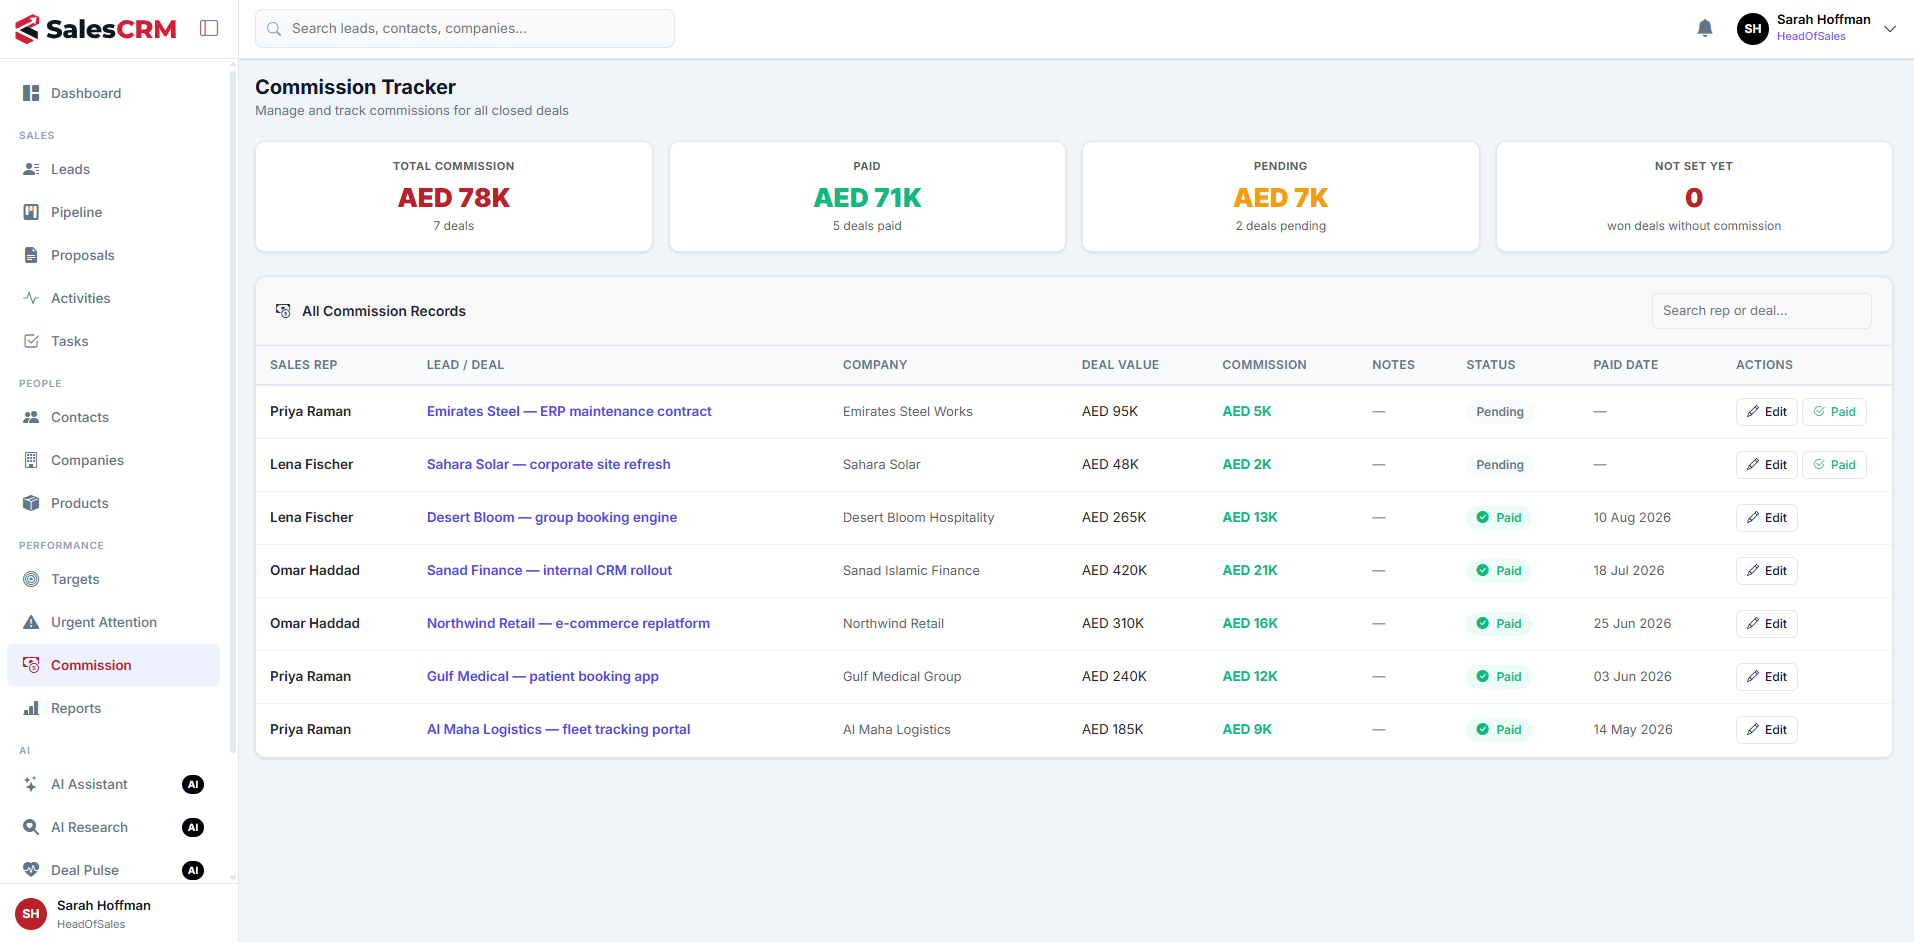Click the Total Commission AED 78K card
Screen dimensions: 1914x942
[454, 197]
